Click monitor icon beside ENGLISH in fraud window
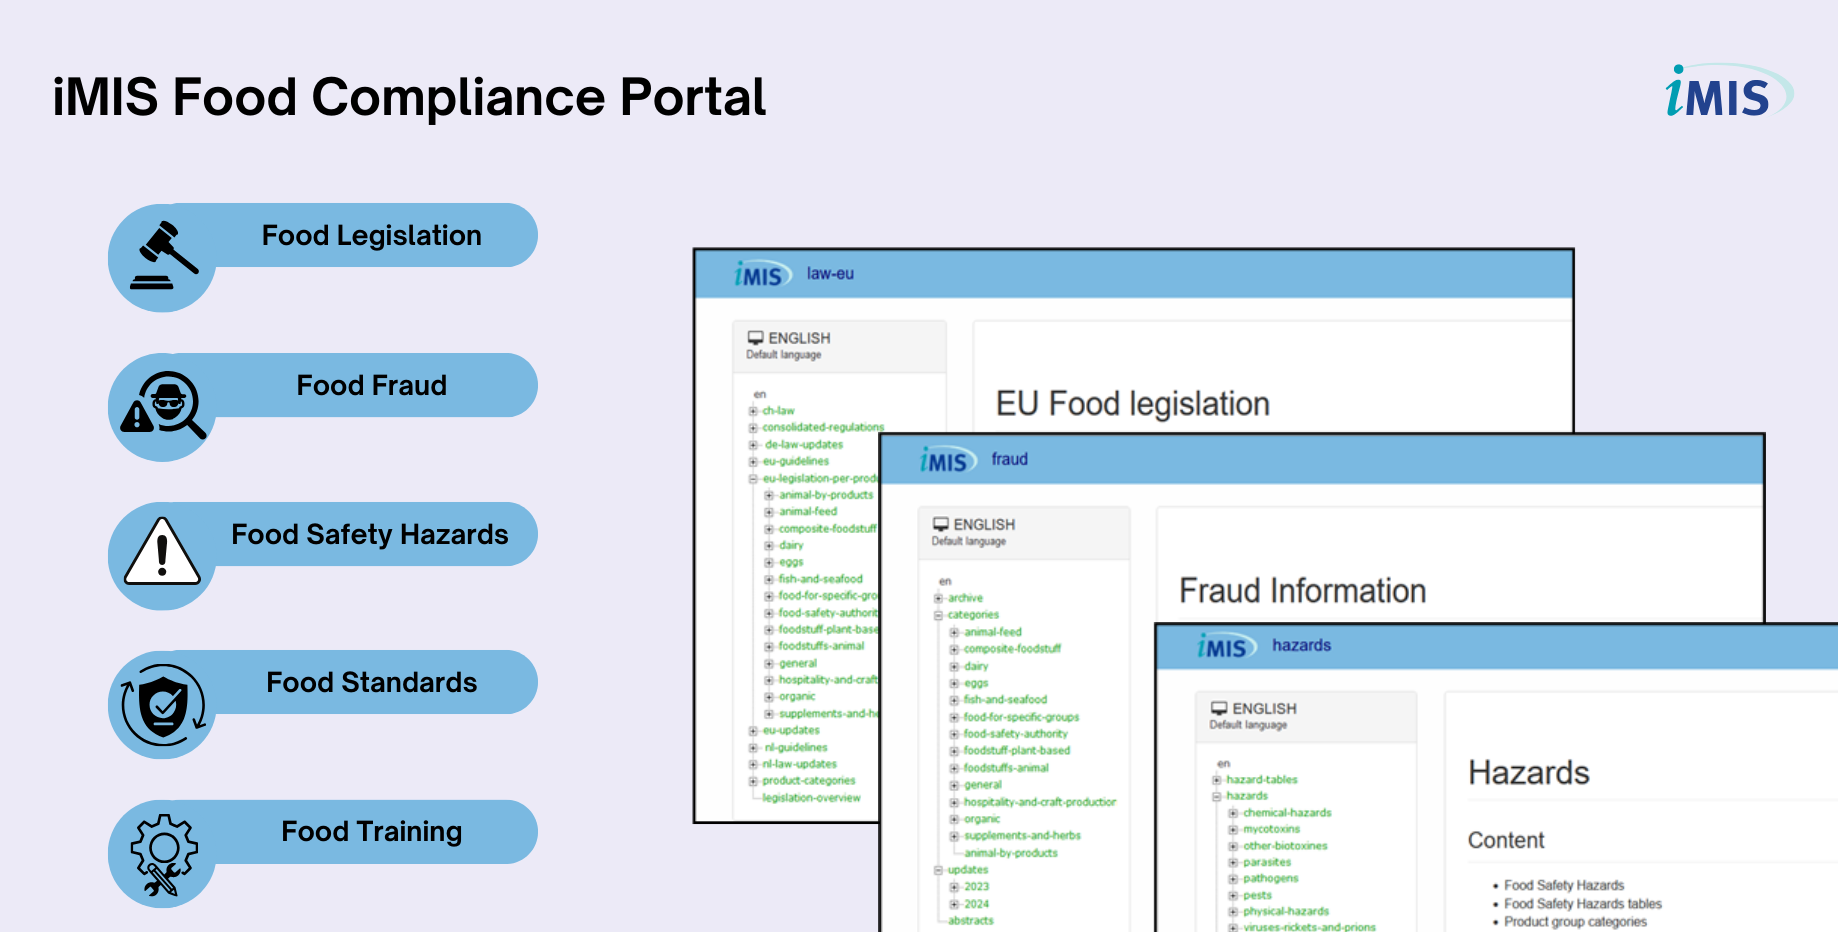The height and width of the screenshot is (932, 1838). [x=941, y=524]
